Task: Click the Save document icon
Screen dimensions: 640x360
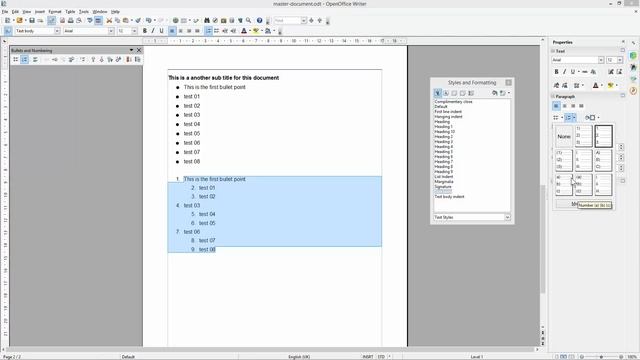Action: 32,20
